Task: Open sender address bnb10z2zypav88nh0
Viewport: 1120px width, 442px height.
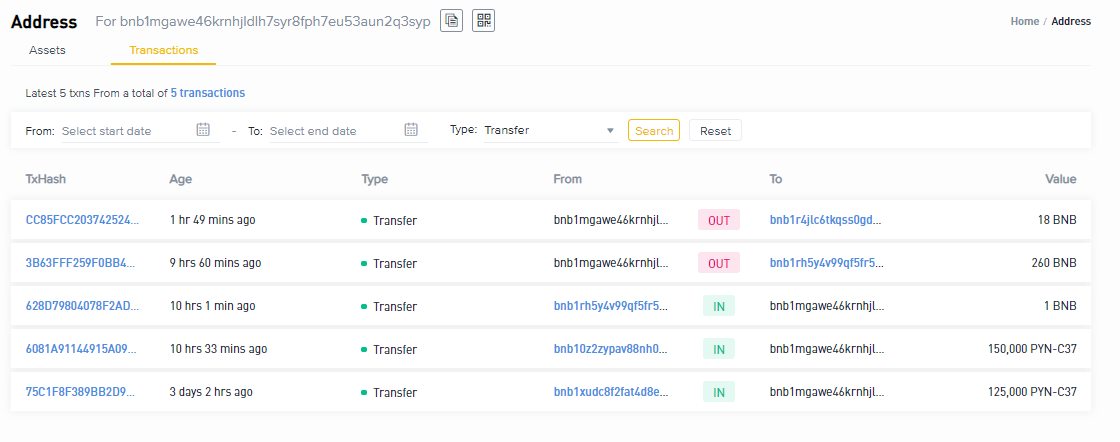Action: (x=611, y=349)
